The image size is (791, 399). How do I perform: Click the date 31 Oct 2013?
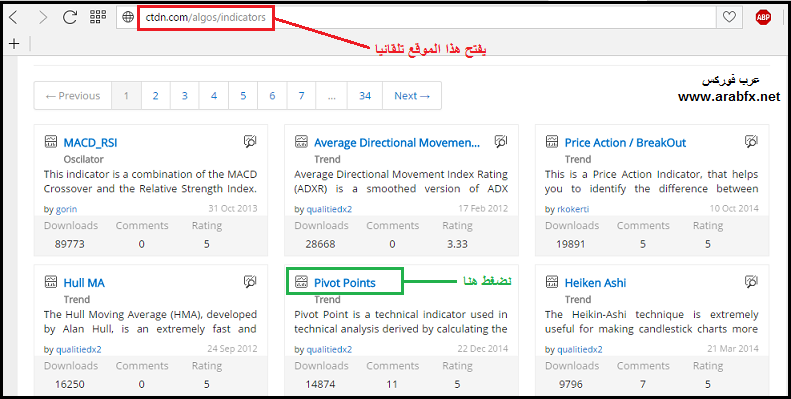233,208
